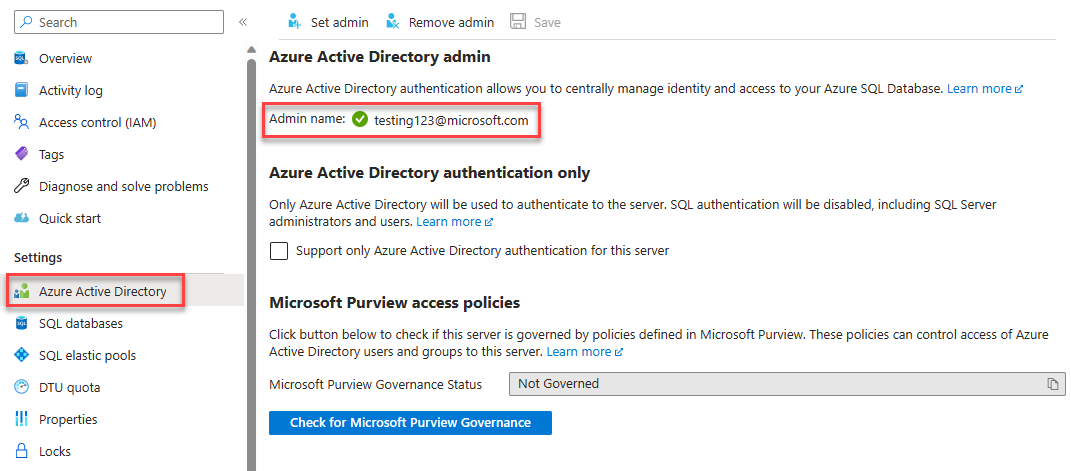
Task: Enable Azure AD-only authentication checkbox
Action: (x=279, y=251)
